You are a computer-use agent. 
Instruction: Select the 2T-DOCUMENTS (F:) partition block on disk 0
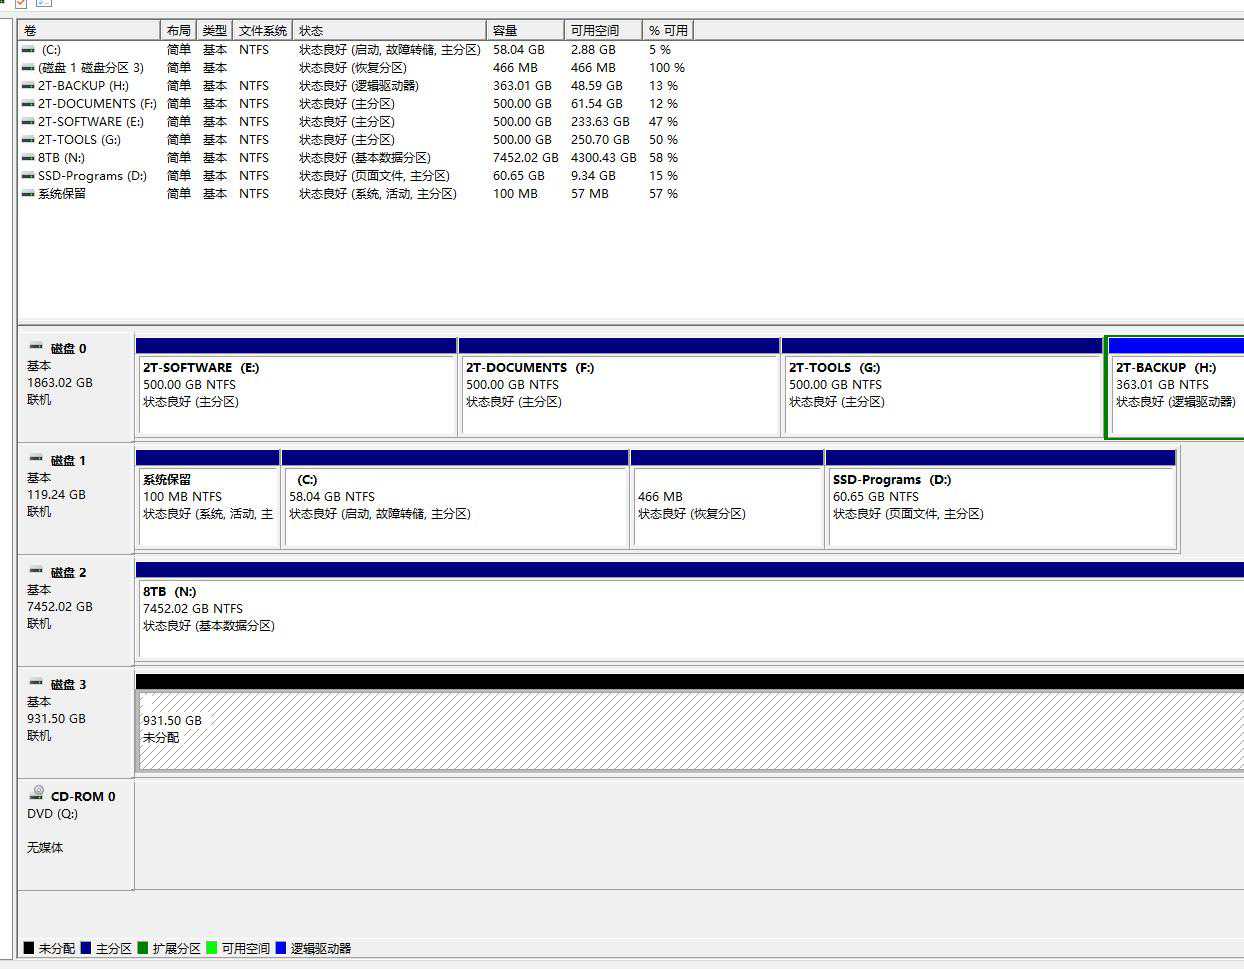coord(619,394)
